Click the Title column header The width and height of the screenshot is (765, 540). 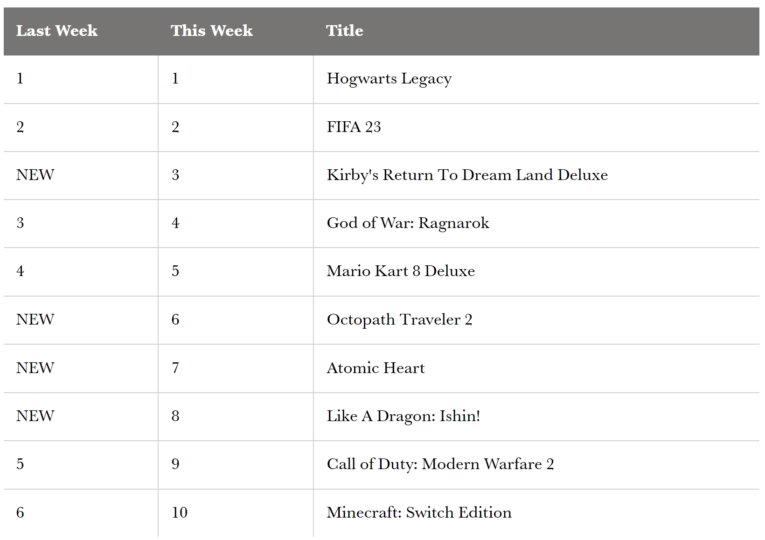click(344, 30)
